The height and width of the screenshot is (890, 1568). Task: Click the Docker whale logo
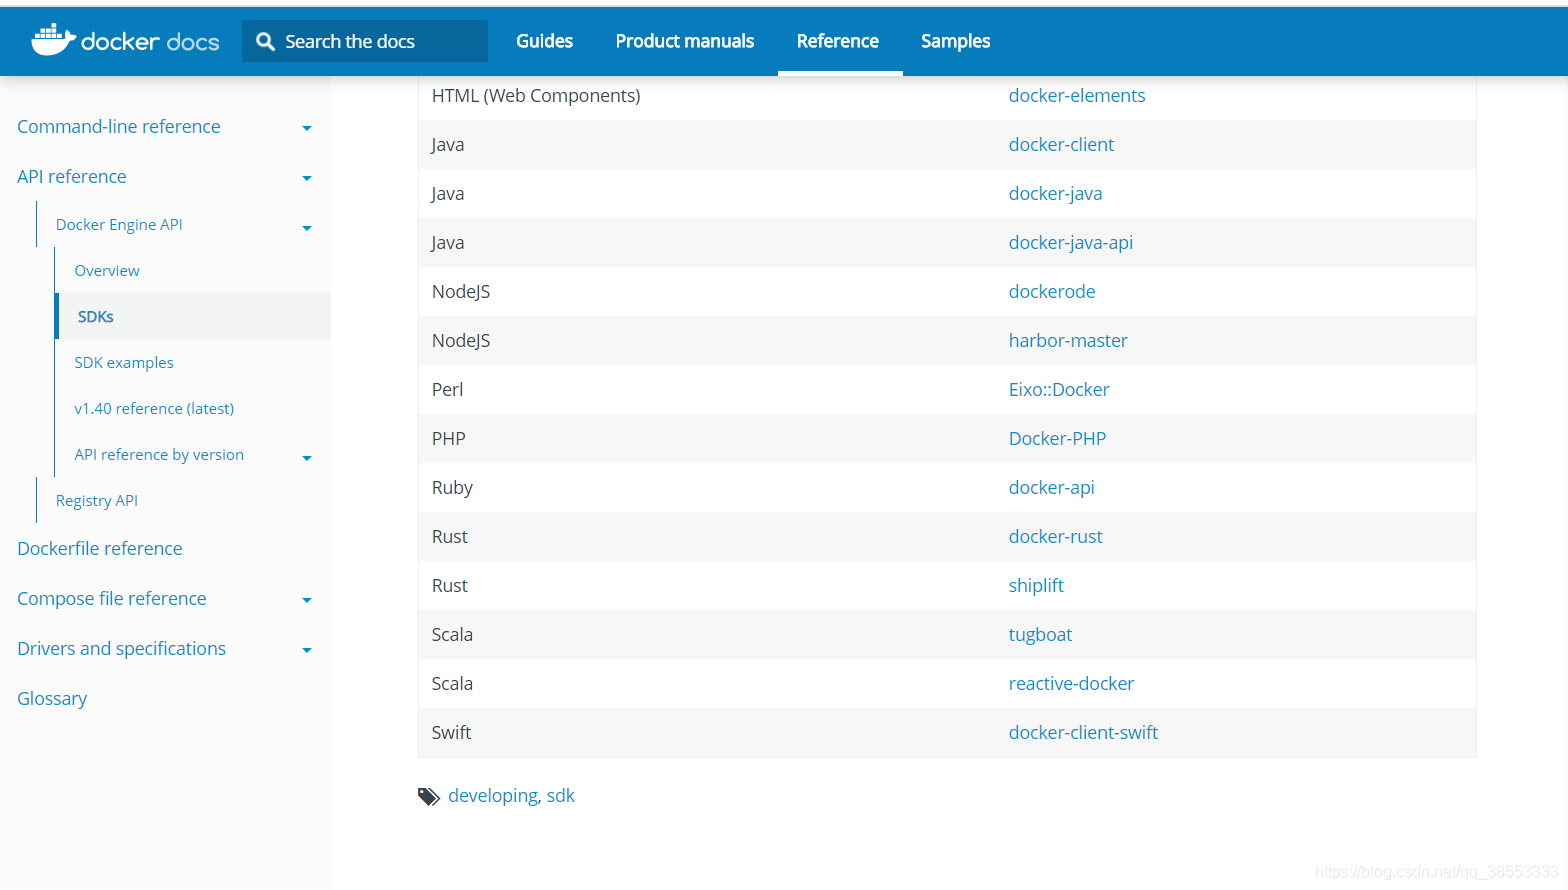(53, 40)
